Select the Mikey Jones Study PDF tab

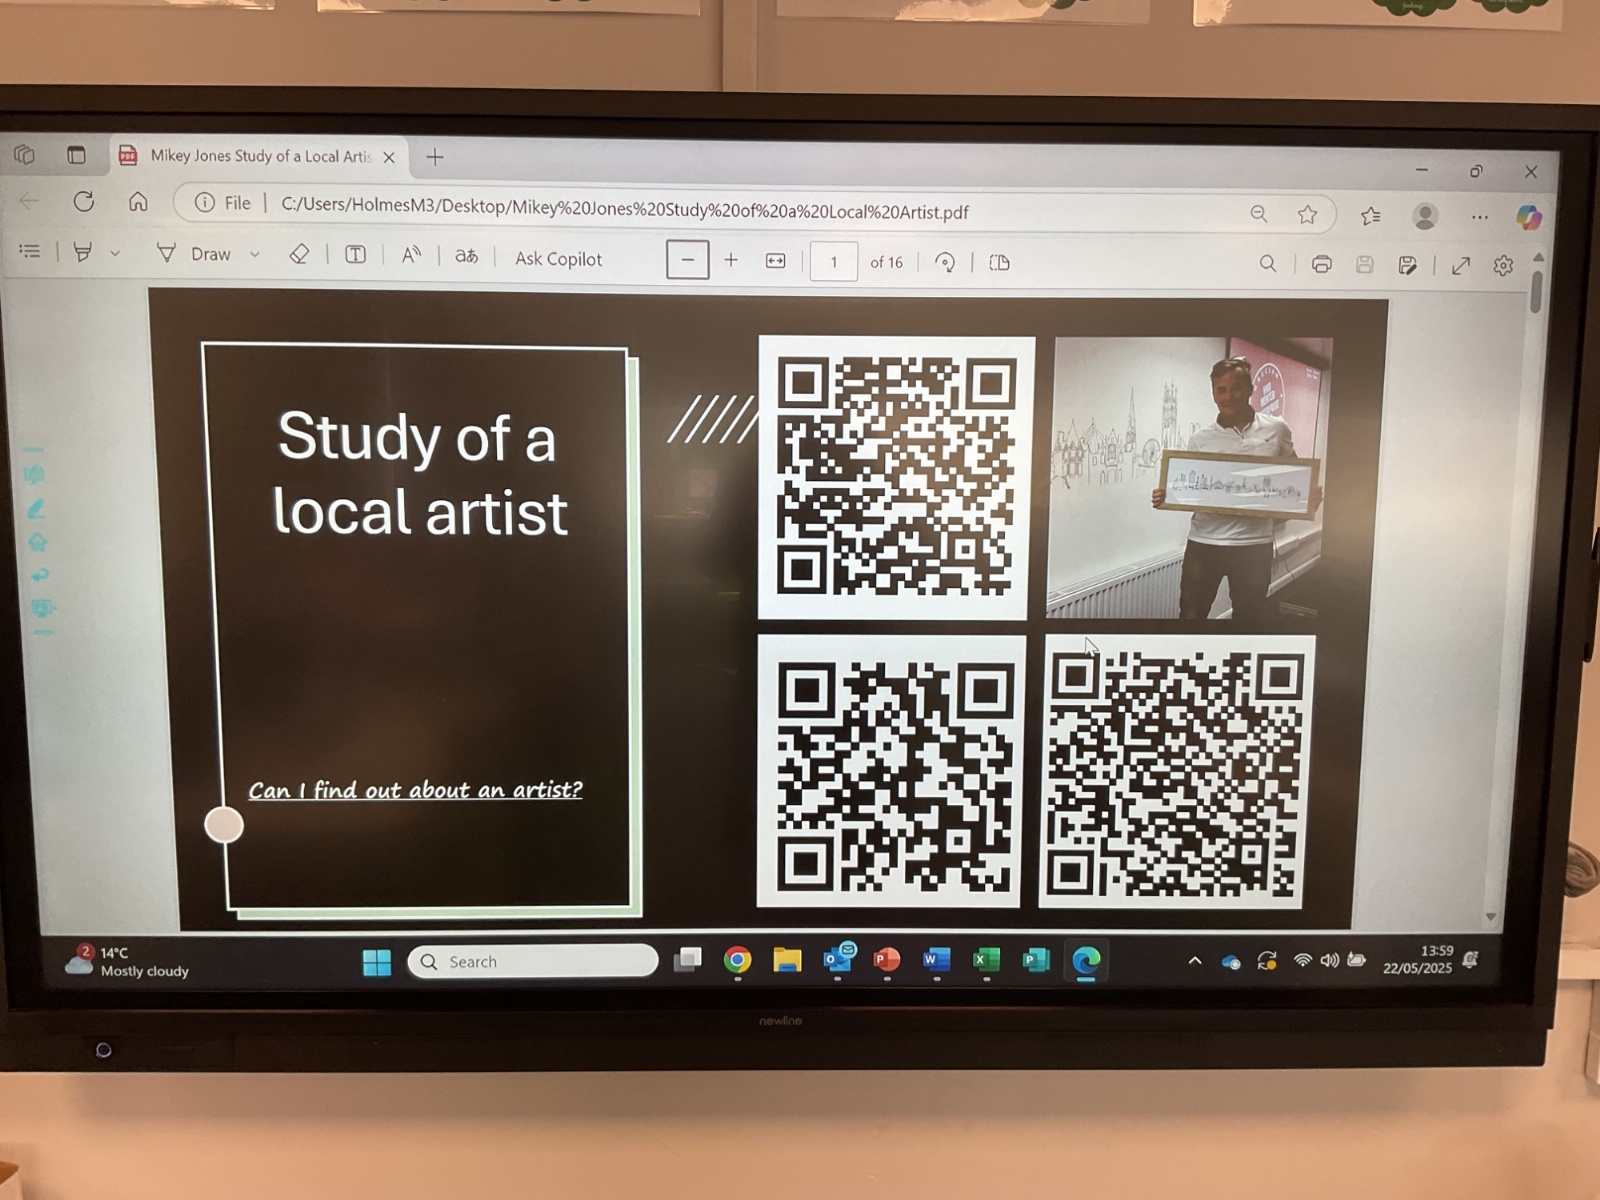258,156
